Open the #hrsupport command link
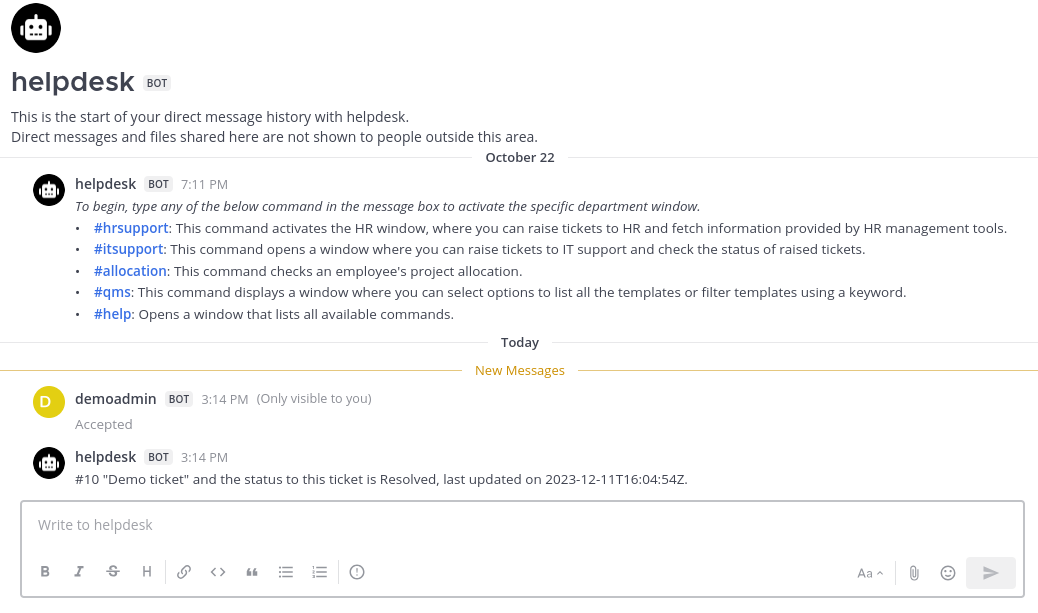The height and width of the screenshot is (613, 1038). 132,228
